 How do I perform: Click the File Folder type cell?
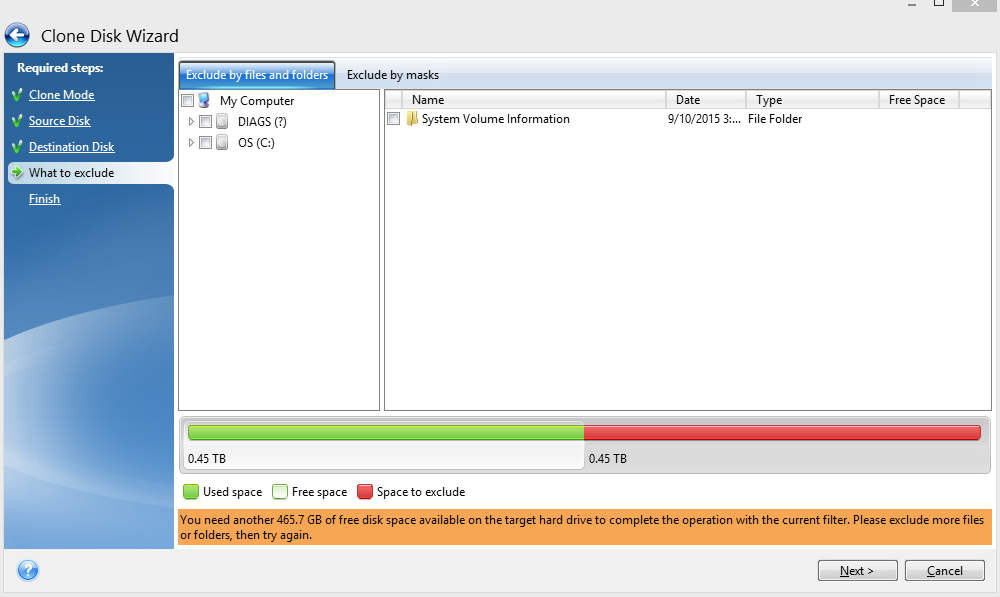pyautogui.click(x=775, y=119)
